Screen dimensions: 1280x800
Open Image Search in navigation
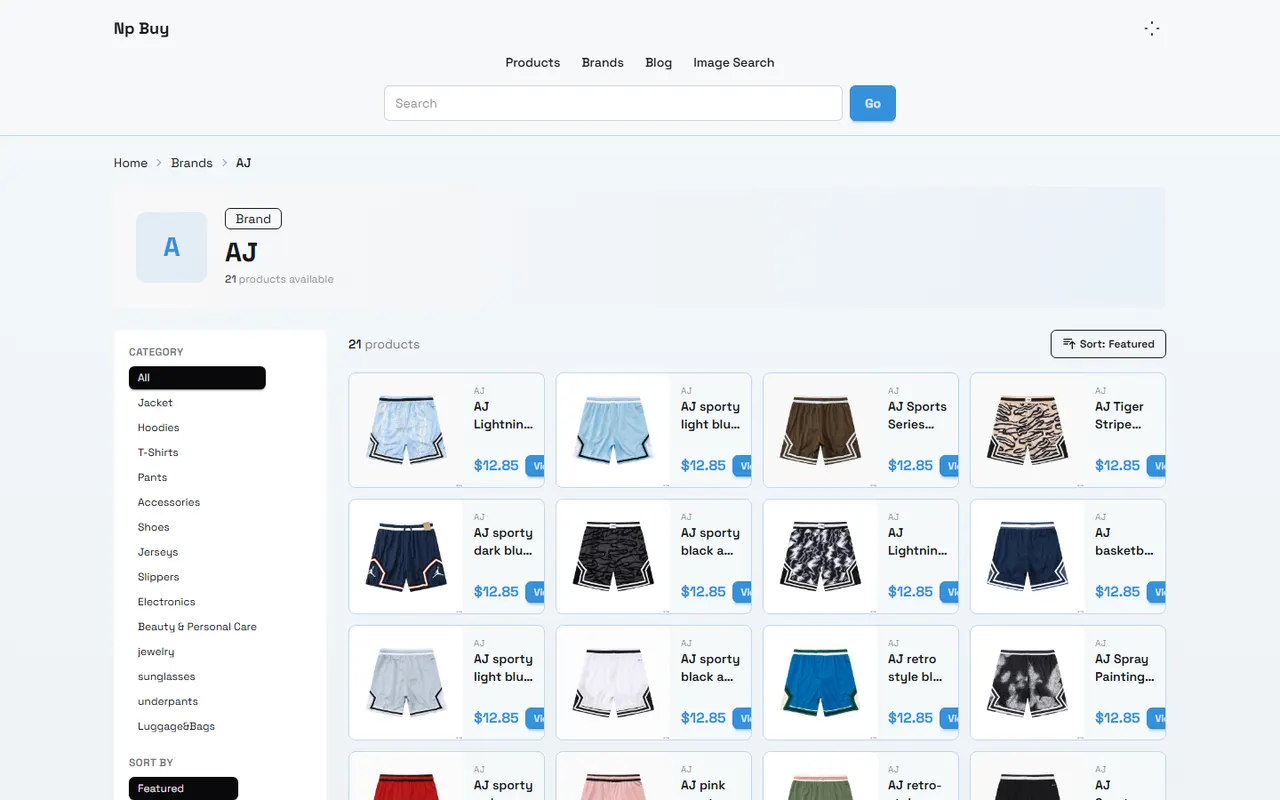[x=734, y=62]
